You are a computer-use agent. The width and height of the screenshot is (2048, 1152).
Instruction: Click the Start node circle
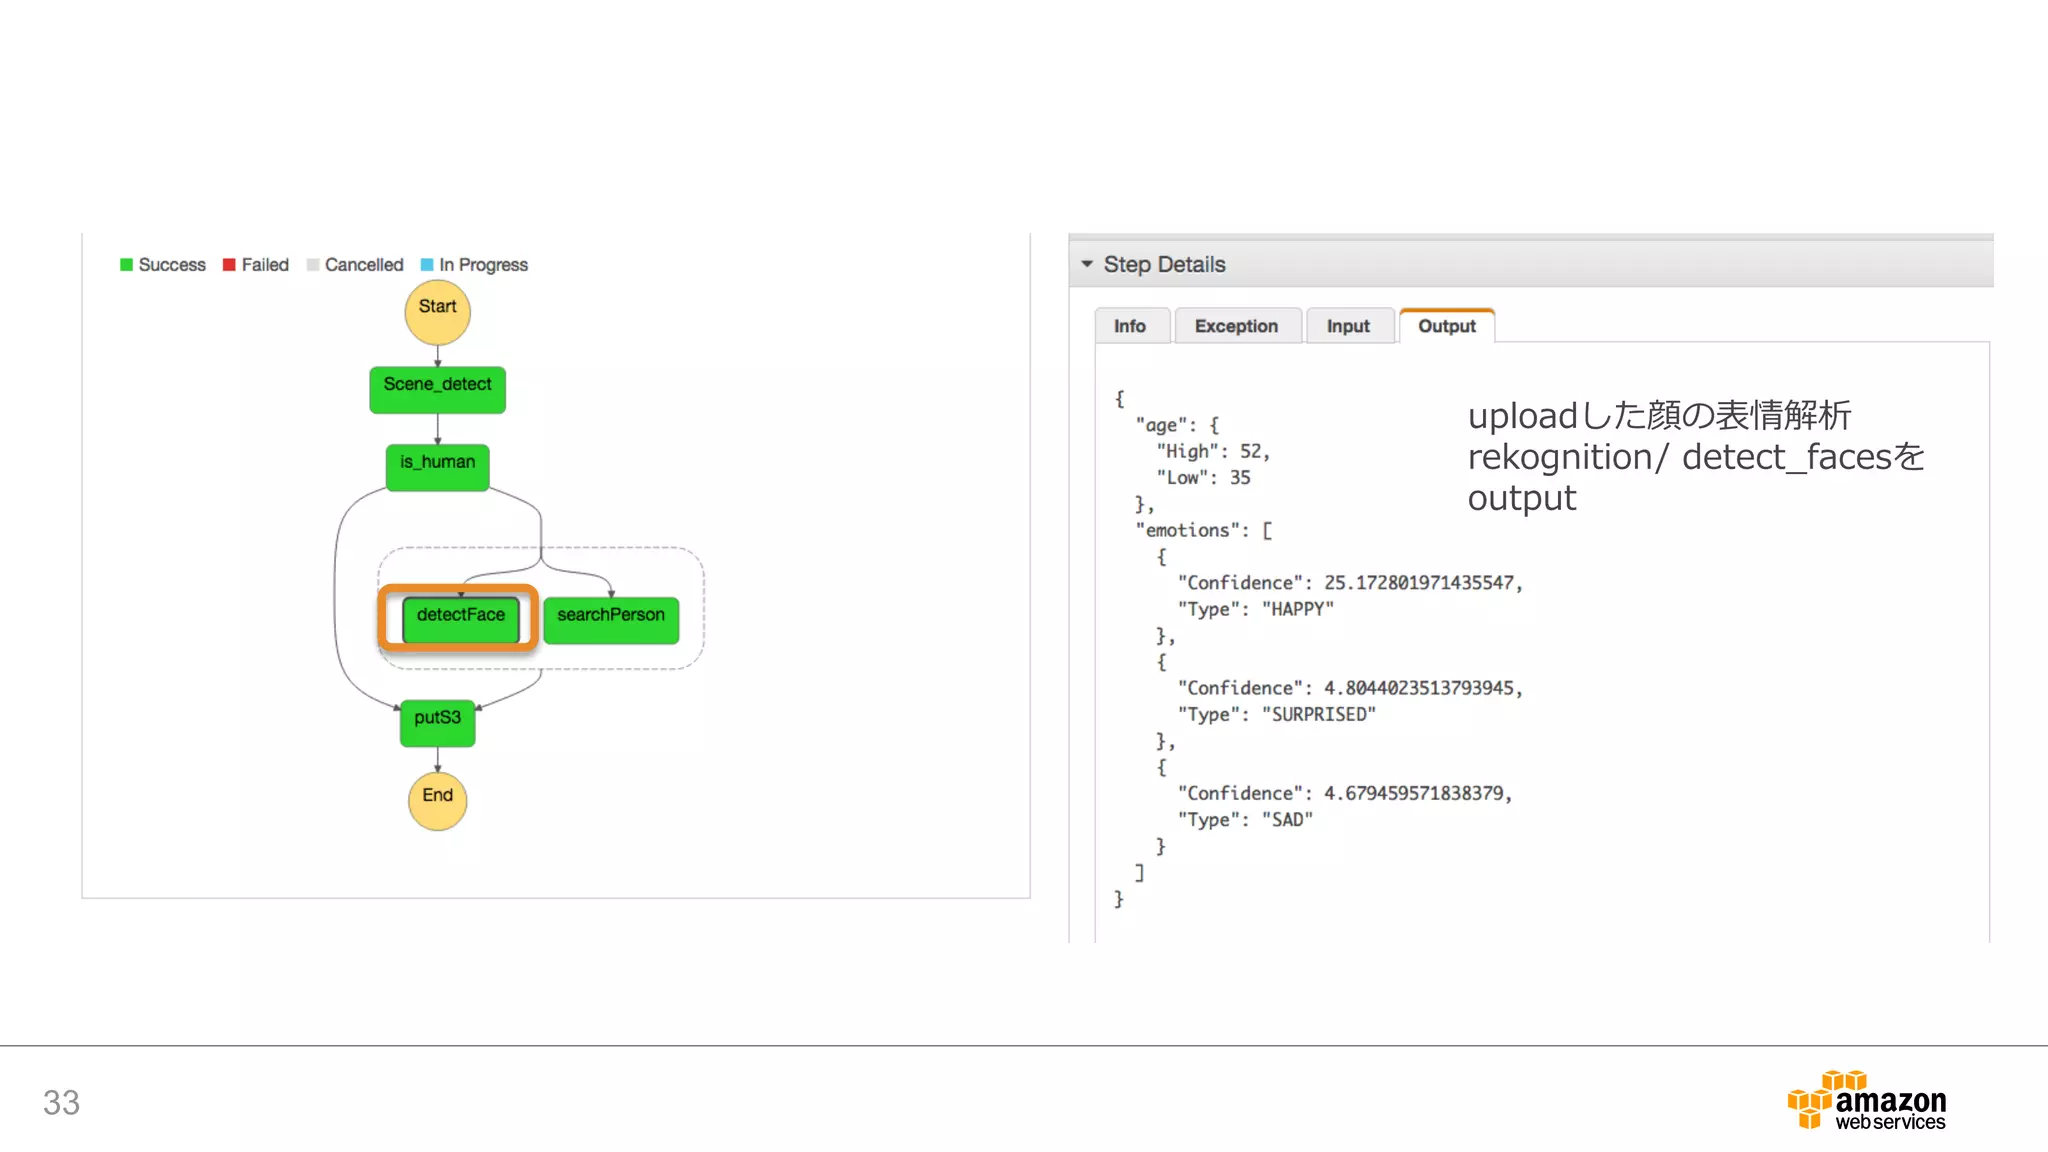tap(437, 312)
